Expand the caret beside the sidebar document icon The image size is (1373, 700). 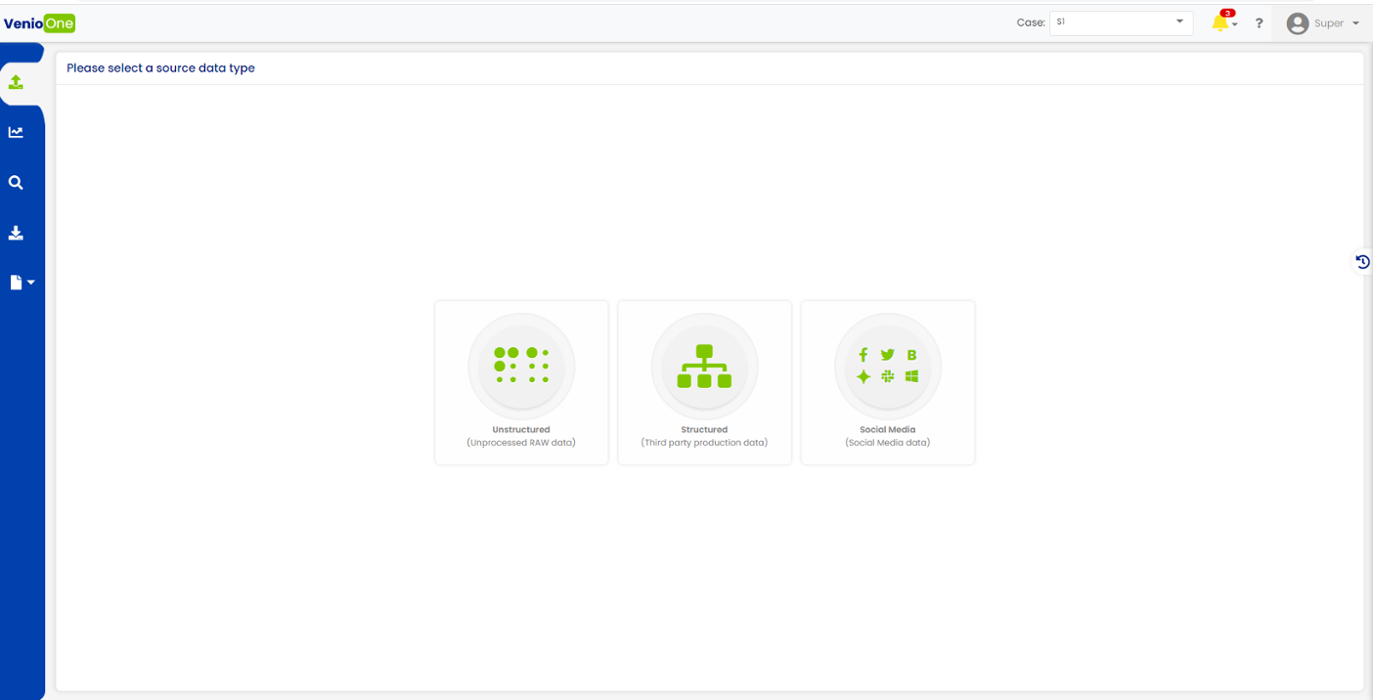pos(31,283)
